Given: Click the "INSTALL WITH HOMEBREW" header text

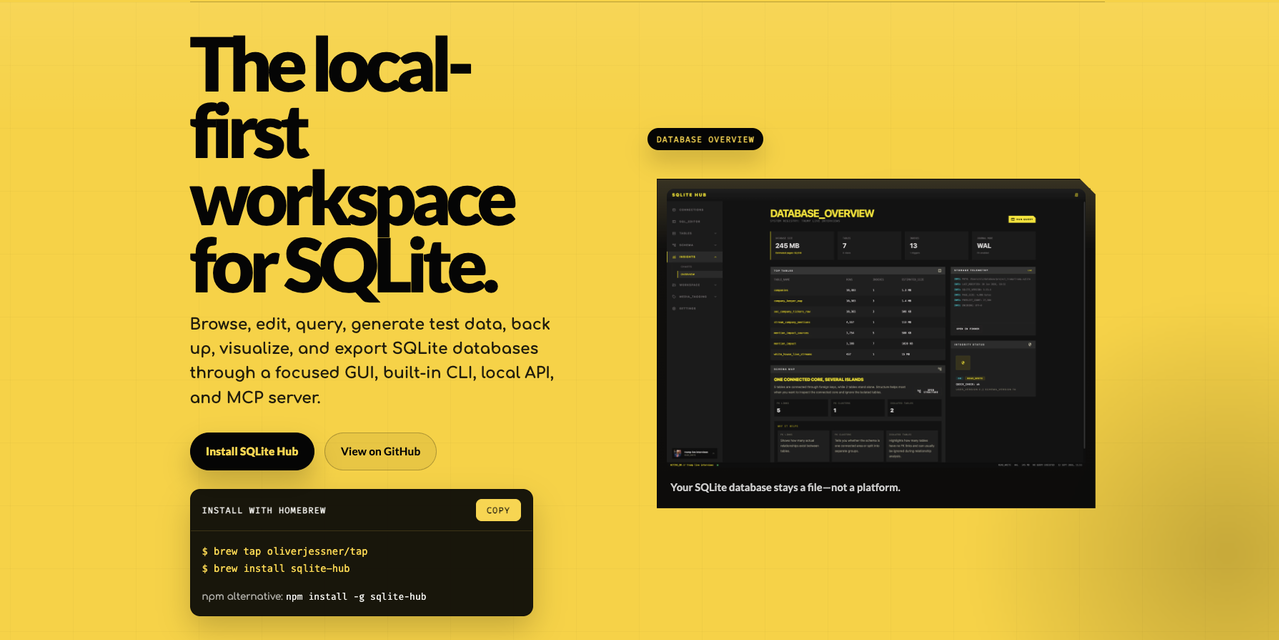Looking at the screenshot, I should coord(264,510).
